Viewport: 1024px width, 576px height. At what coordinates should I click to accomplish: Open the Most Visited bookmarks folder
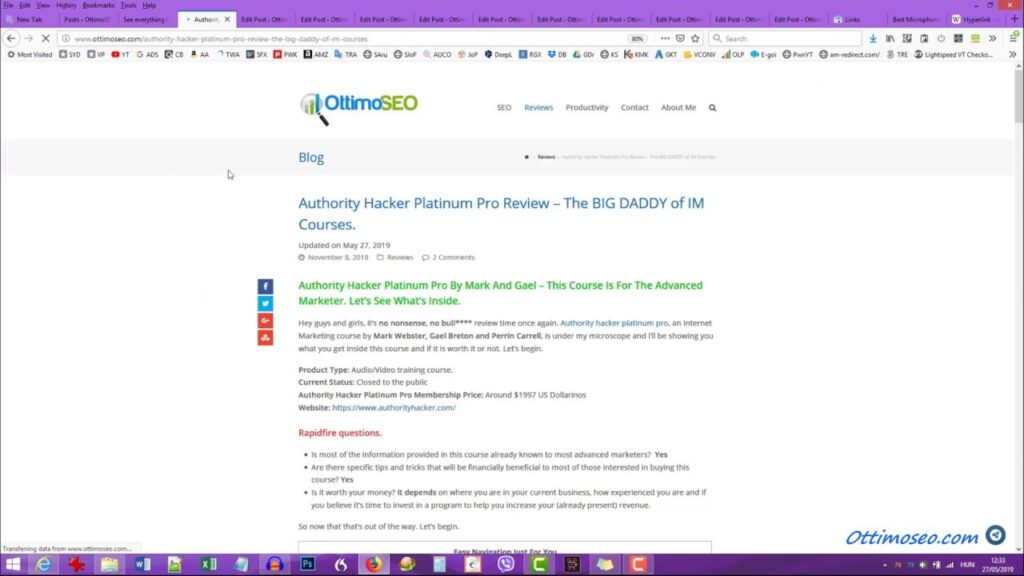click(x=29, y=55)
